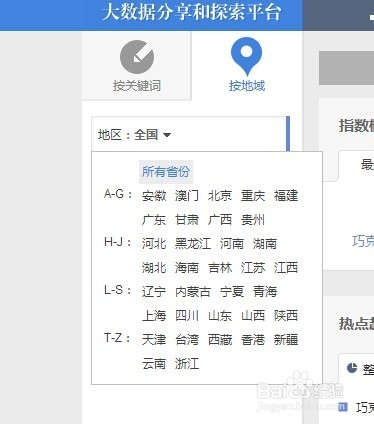Choose 广西 region
This screenshot has width=374, height=424.
220,220
